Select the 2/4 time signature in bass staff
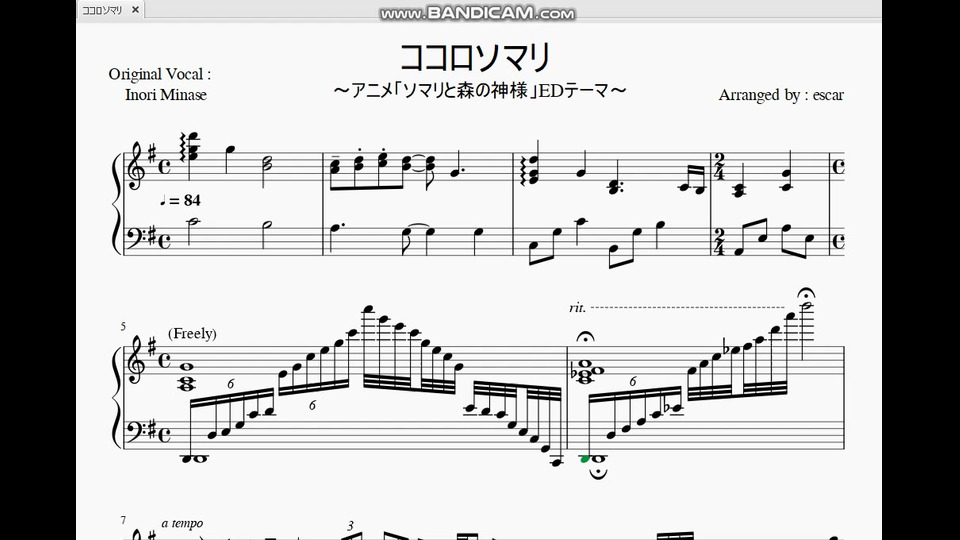This screenshot has width=960, height=540. point(719,242)
